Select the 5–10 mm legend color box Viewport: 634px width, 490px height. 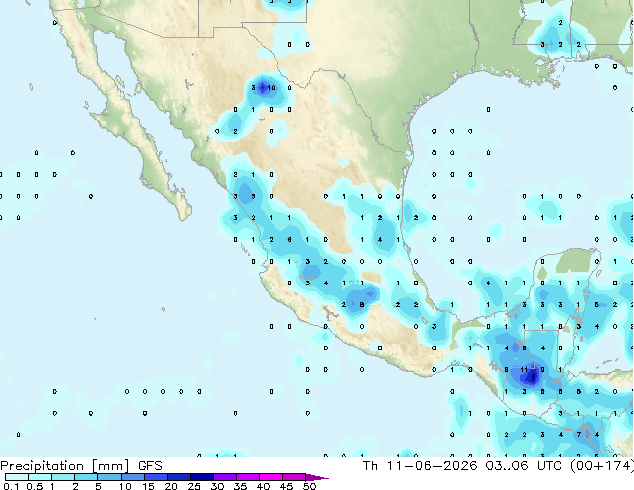click(109, 477)
